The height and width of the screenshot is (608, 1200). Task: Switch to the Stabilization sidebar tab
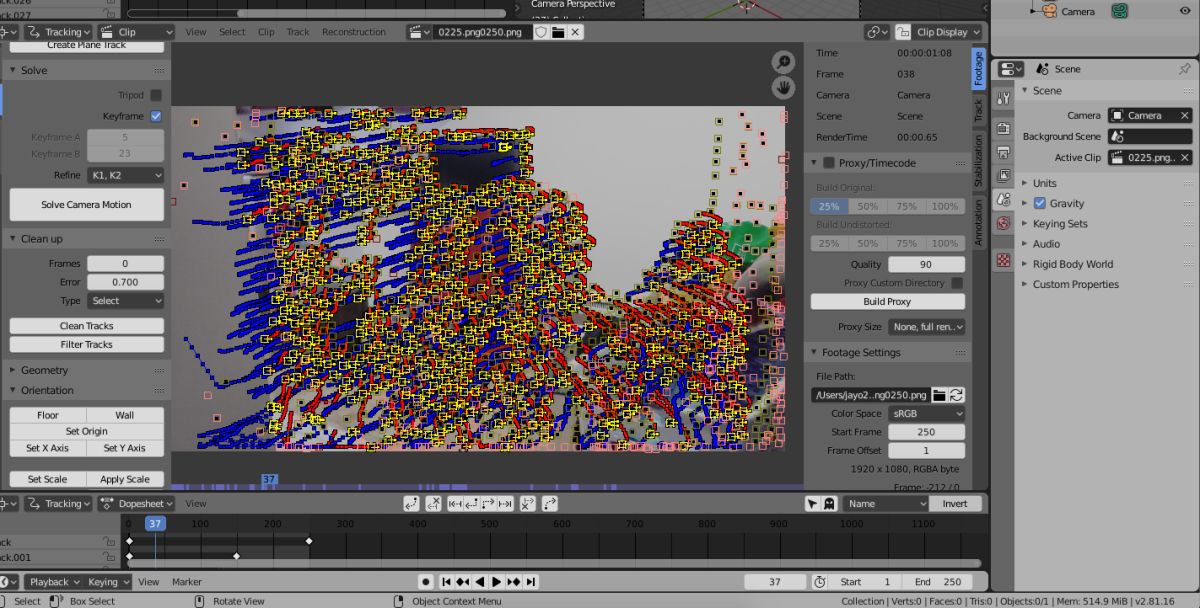click(x=978, y=161)
